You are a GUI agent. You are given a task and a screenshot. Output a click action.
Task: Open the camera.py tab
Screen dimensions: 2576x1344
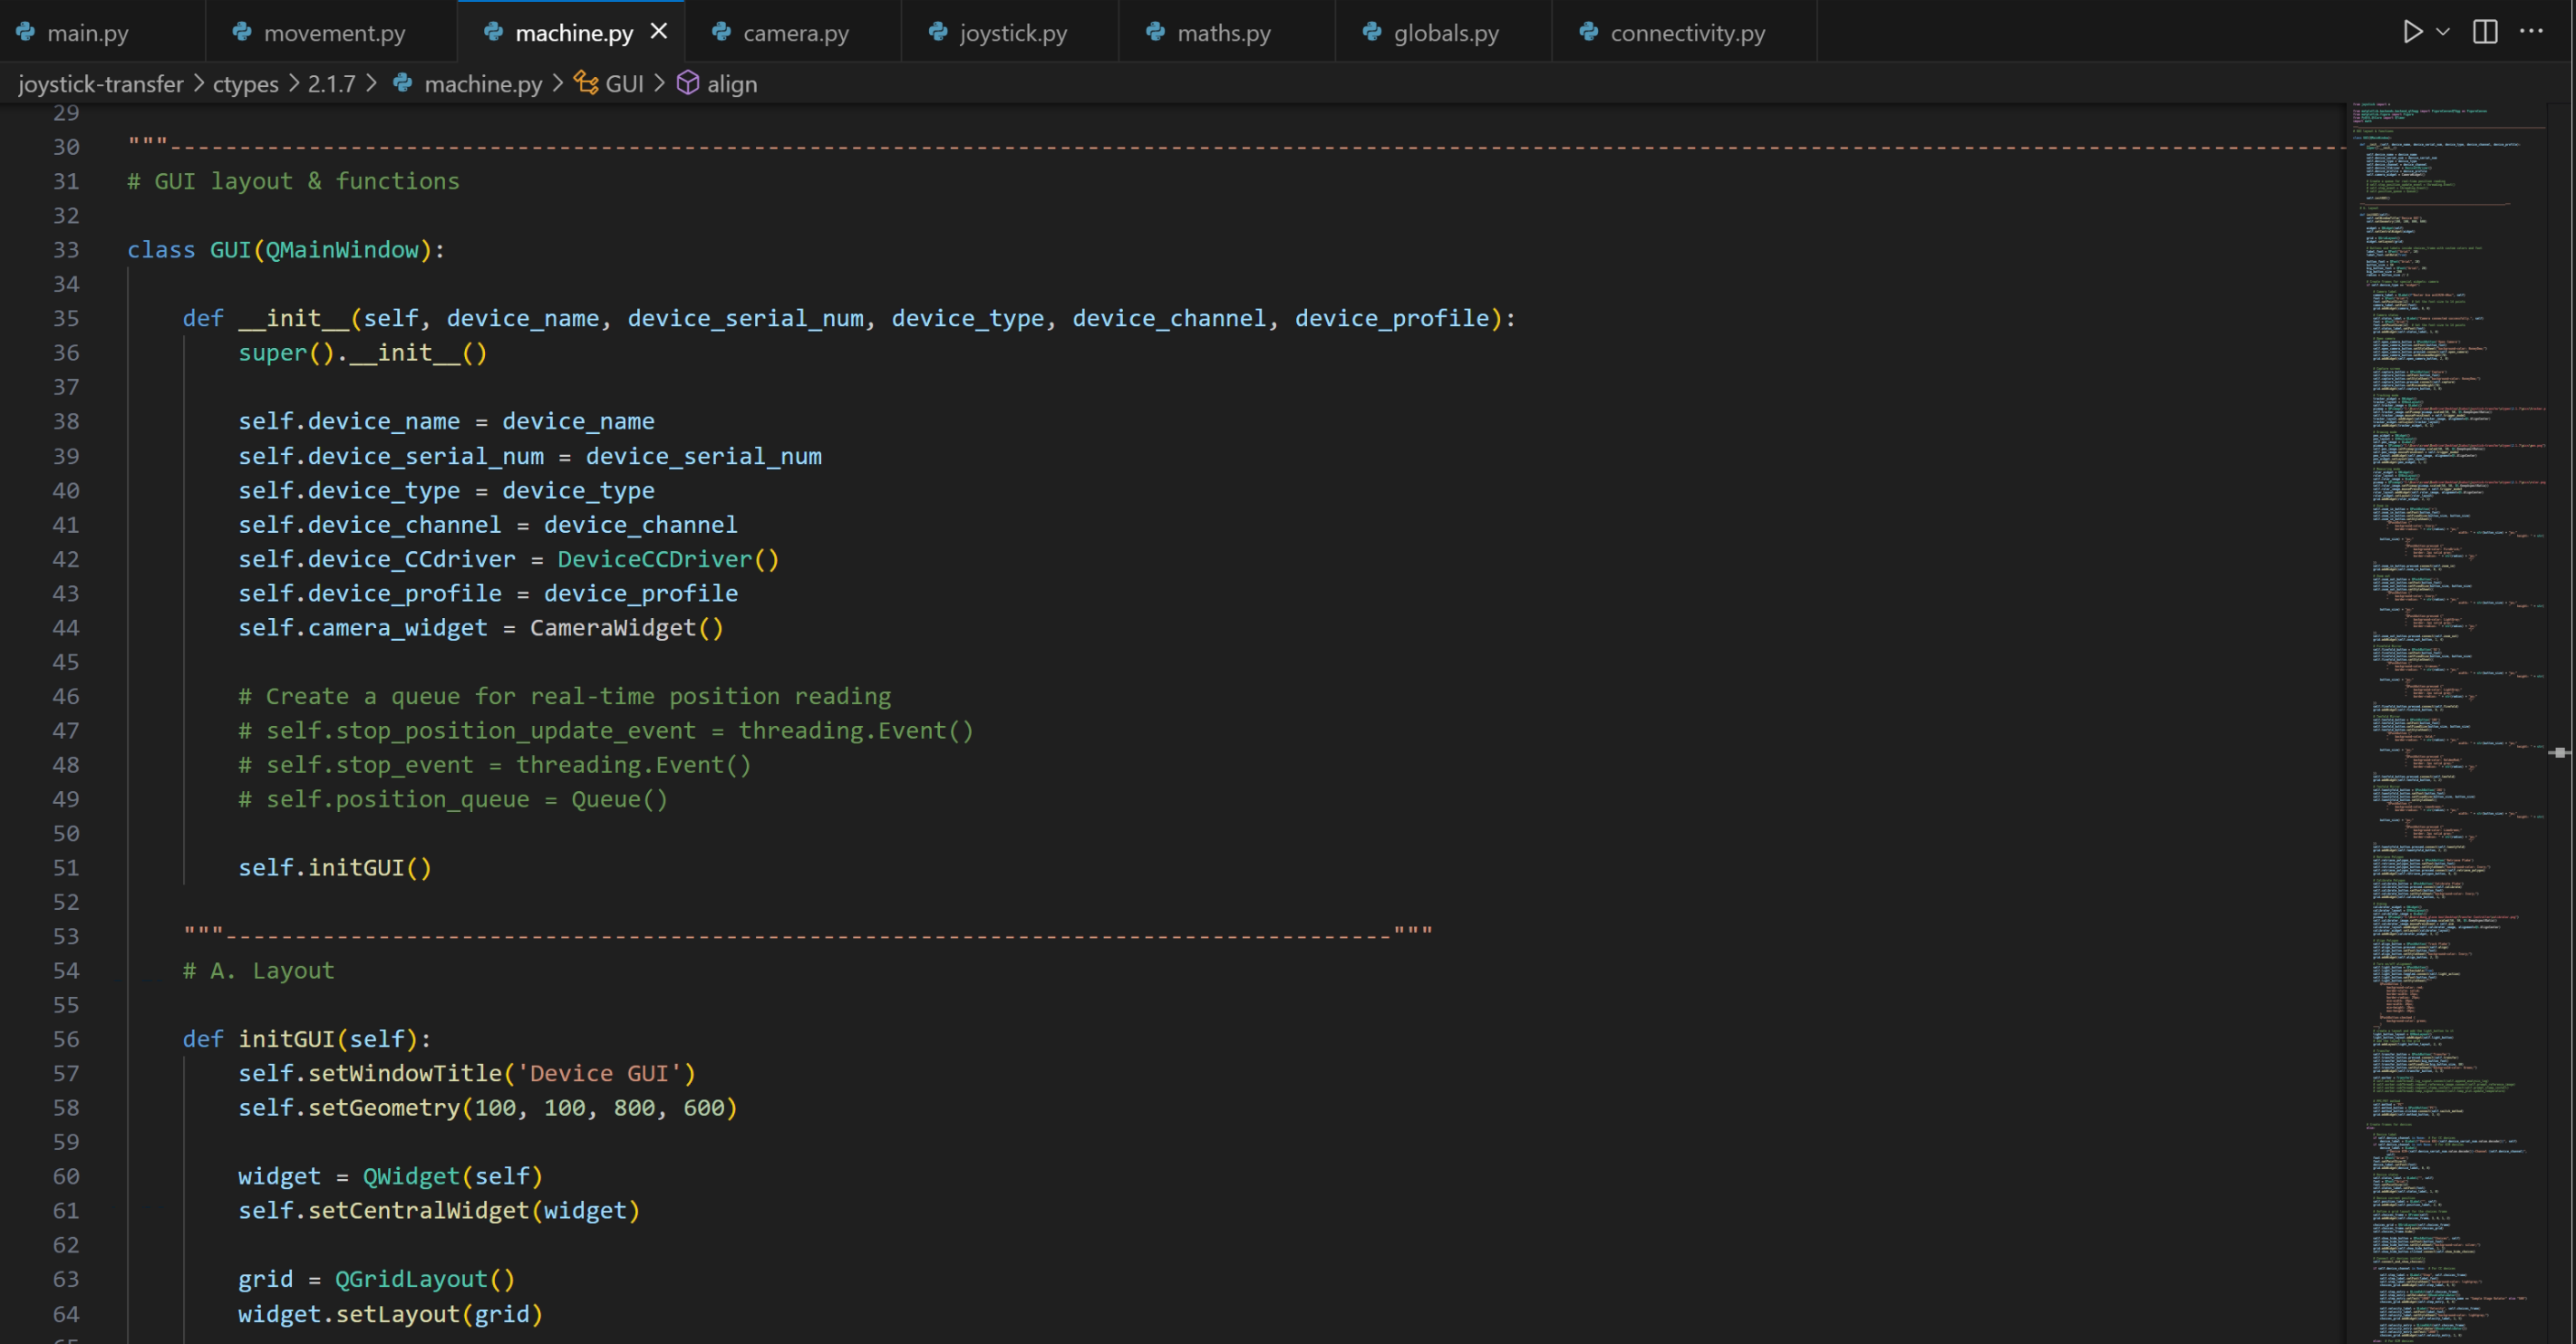pos(795,33)
